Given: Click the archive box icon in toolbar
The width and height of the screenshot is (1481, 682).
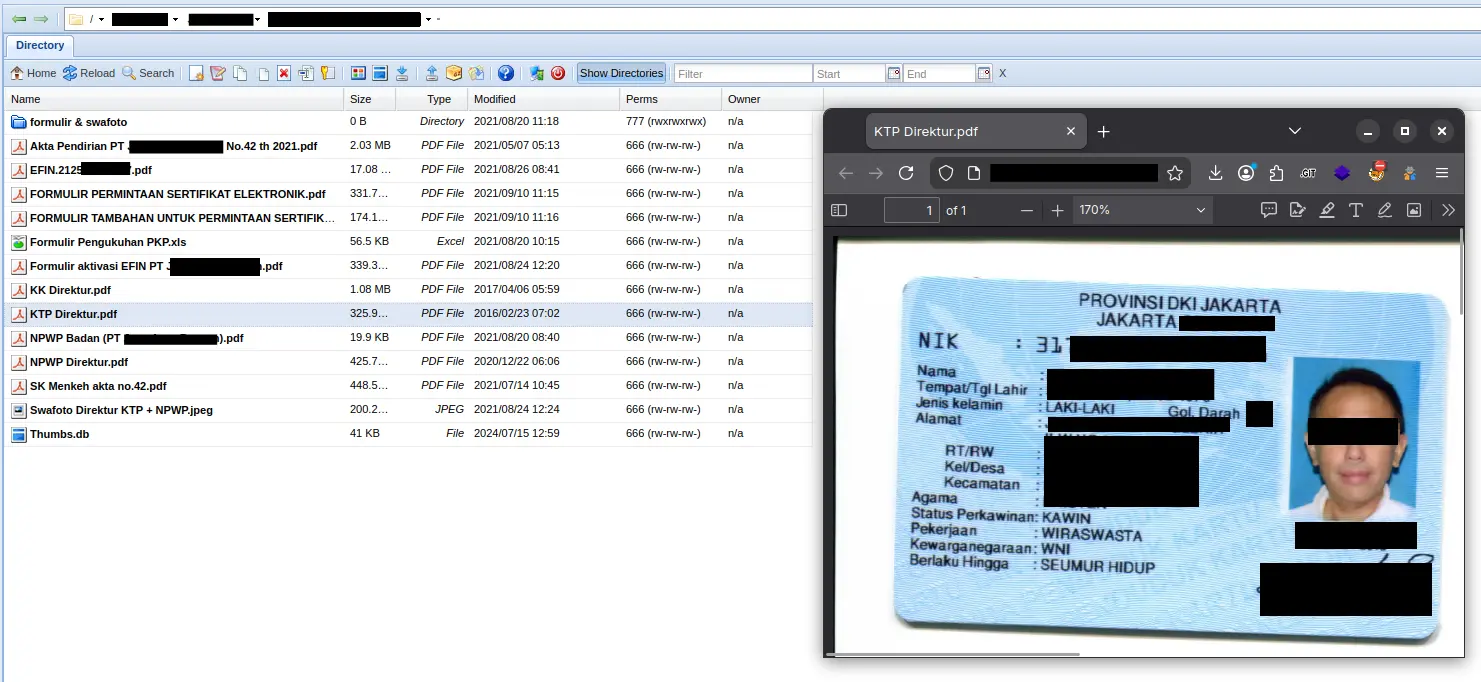Looking at the screenshot, I should point(454,73).
